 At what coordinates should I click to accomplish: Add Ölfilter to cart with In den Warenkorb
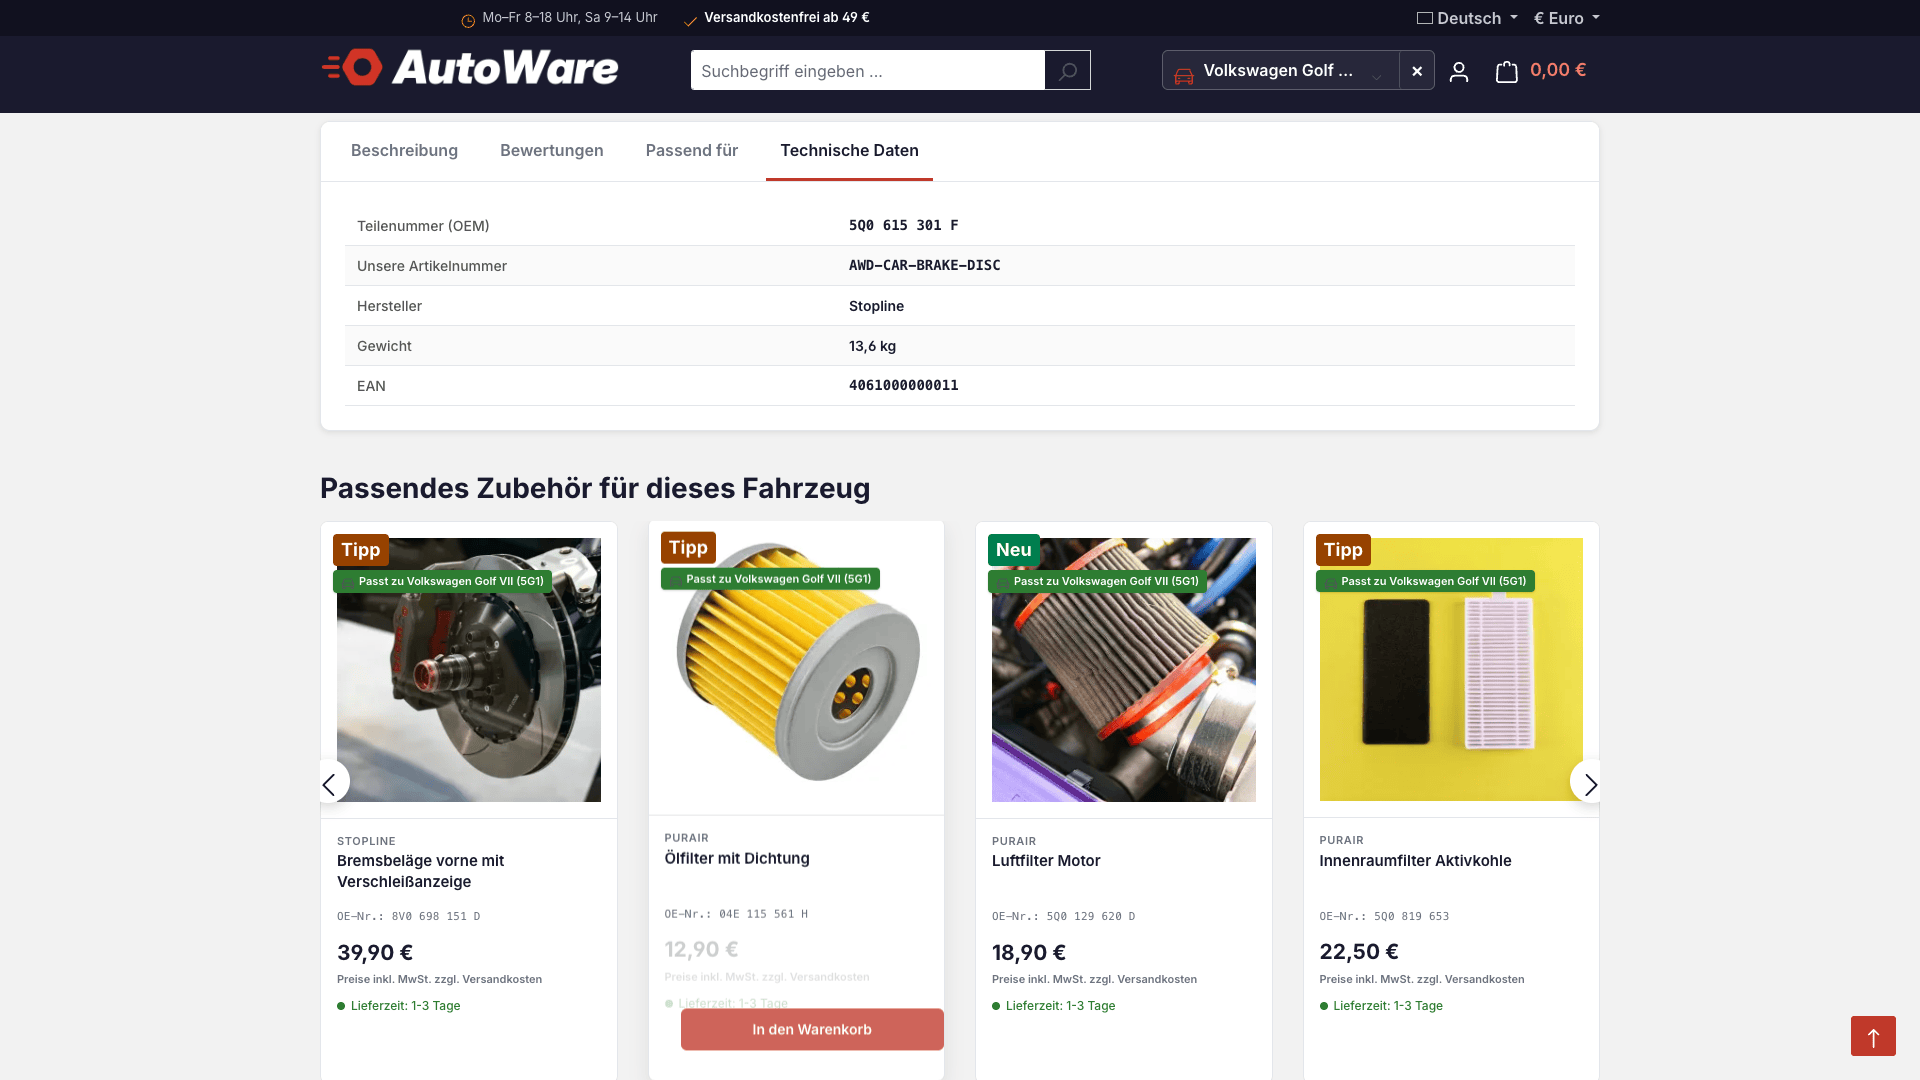812,1029
